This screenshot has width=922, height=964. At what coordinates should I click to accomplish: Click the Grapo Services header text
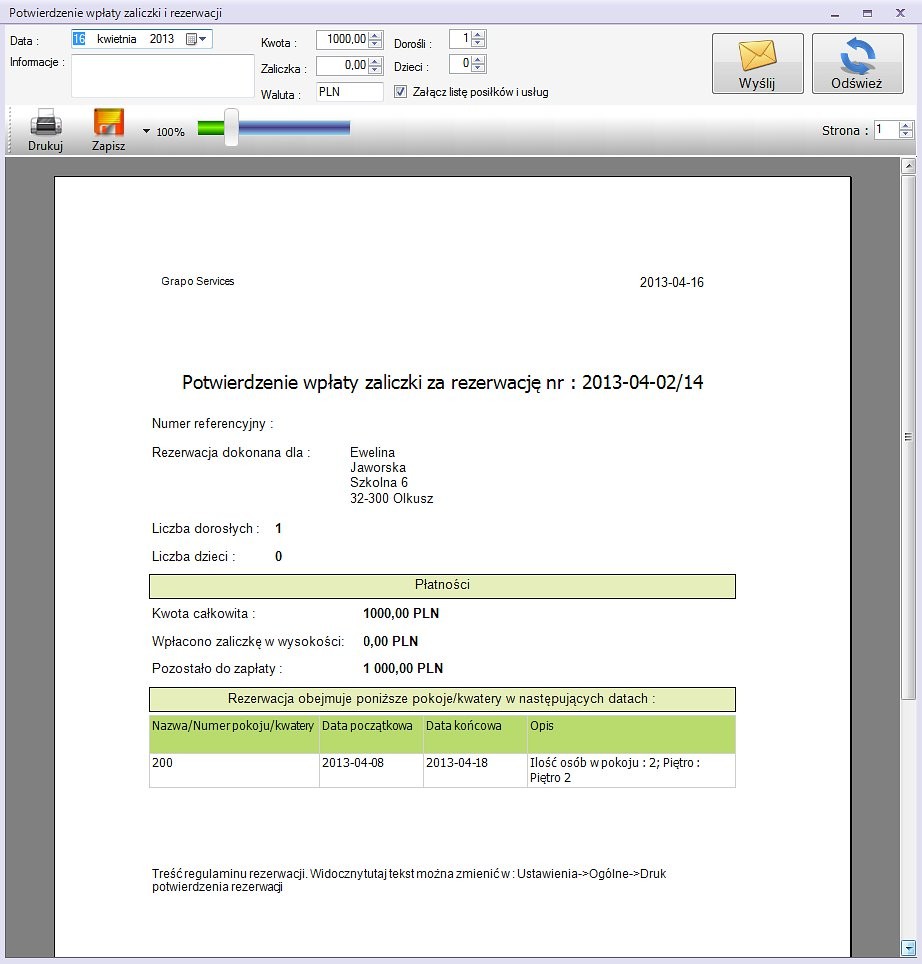coord(197,281)
